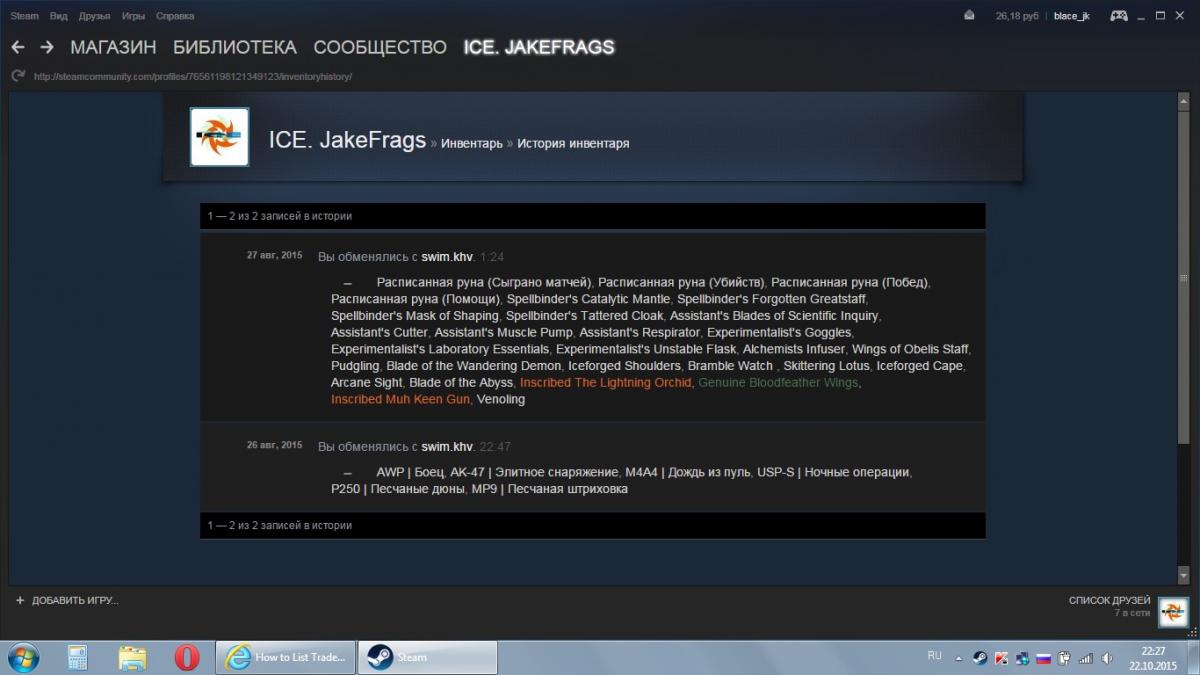Click M4A4 | Дождь из пуль item
The width and height of the screenshot is (1200, 675).
[687, 472]
